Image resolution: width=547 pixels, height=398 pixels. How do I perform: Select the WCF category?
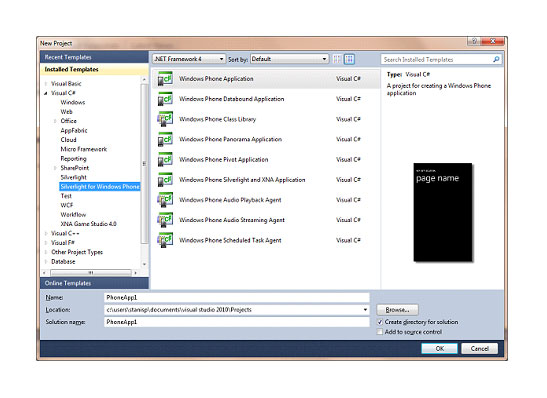pos(67,205)
